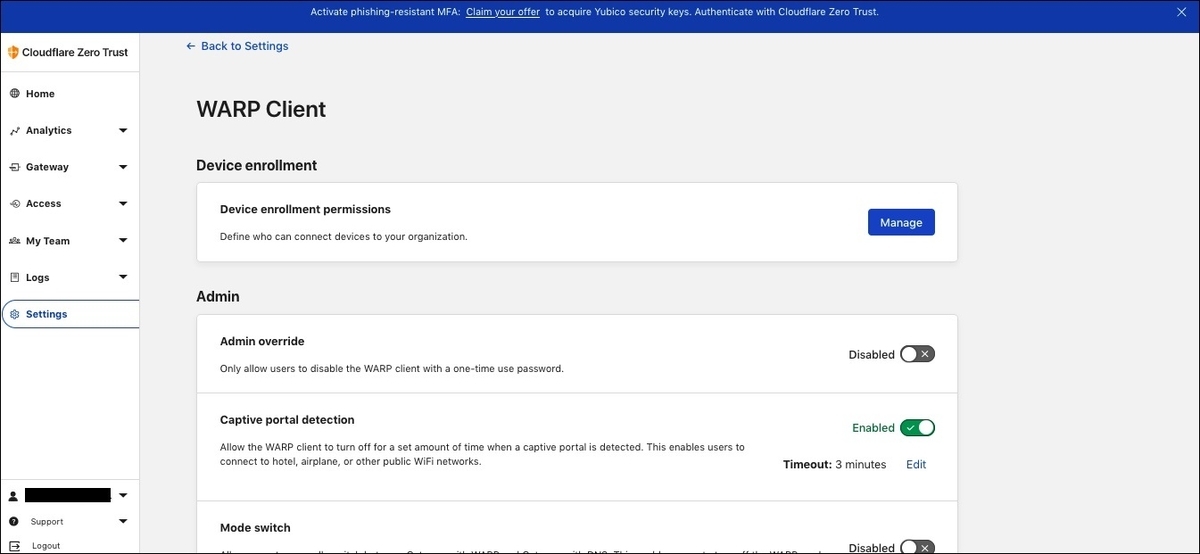Click Logout in the sidebar
1200x554 pixels.
46,546
